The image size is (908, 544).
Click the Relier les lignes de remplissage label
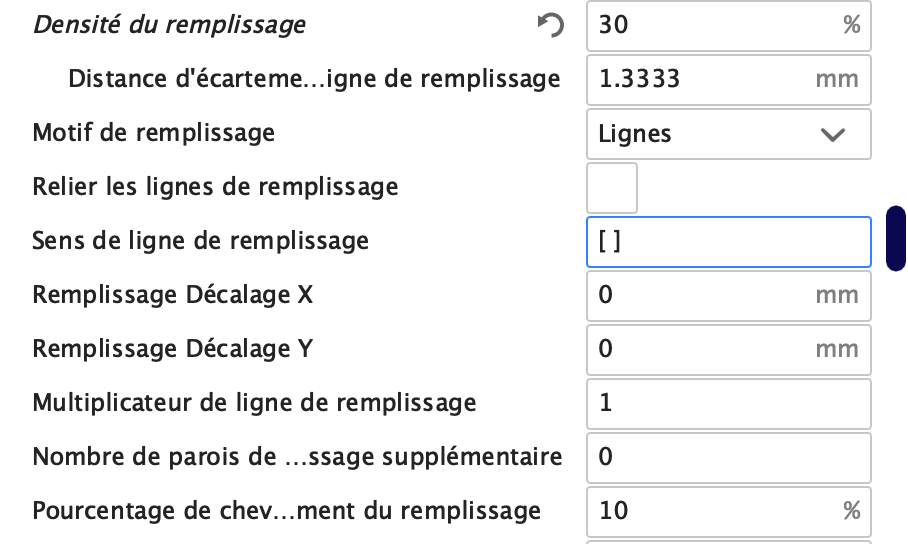coord(215,186)
